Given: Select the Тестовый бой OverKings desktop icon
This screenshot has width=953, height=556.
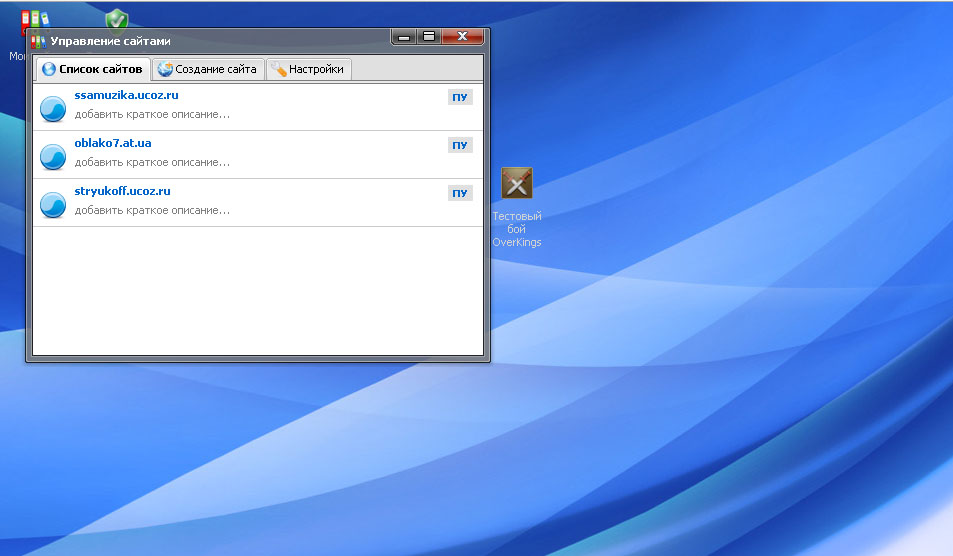Looking at the screenshot, I should pos(517,207).
